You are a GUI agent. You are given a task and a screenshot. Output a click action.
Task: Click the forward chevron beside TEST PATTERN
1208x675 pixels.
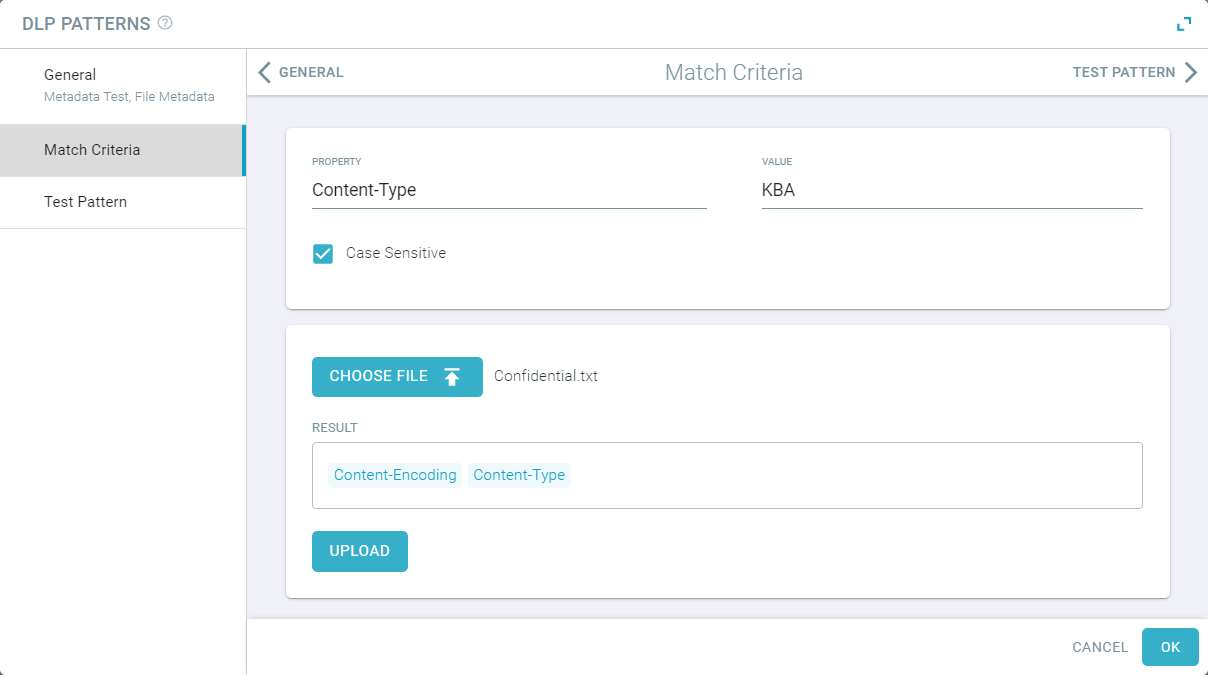(x=1192, y=71)
